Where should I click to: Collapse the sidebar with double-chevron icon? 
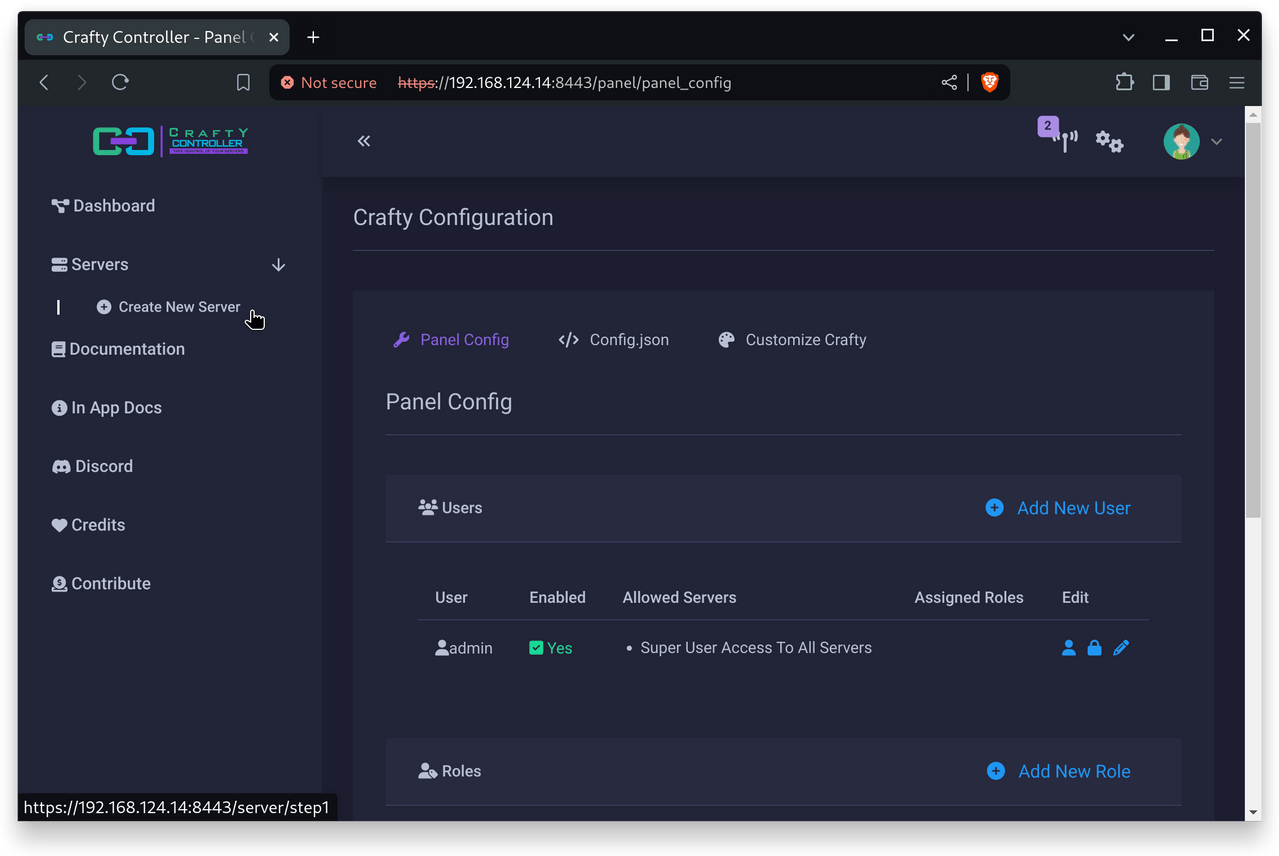[364, 141]
